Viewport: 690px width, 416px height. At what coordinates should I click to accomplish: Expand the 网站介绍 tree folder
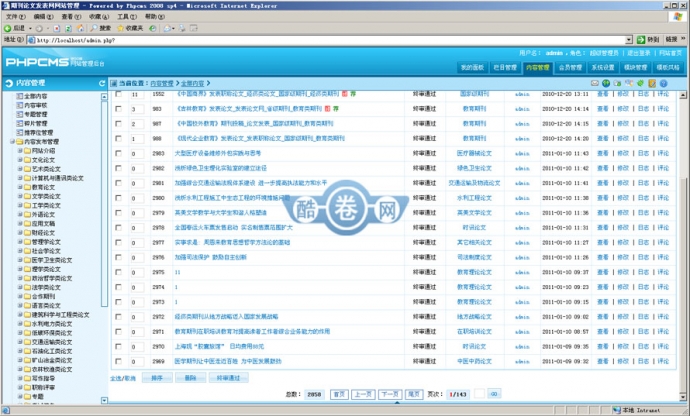click(20, 151)
